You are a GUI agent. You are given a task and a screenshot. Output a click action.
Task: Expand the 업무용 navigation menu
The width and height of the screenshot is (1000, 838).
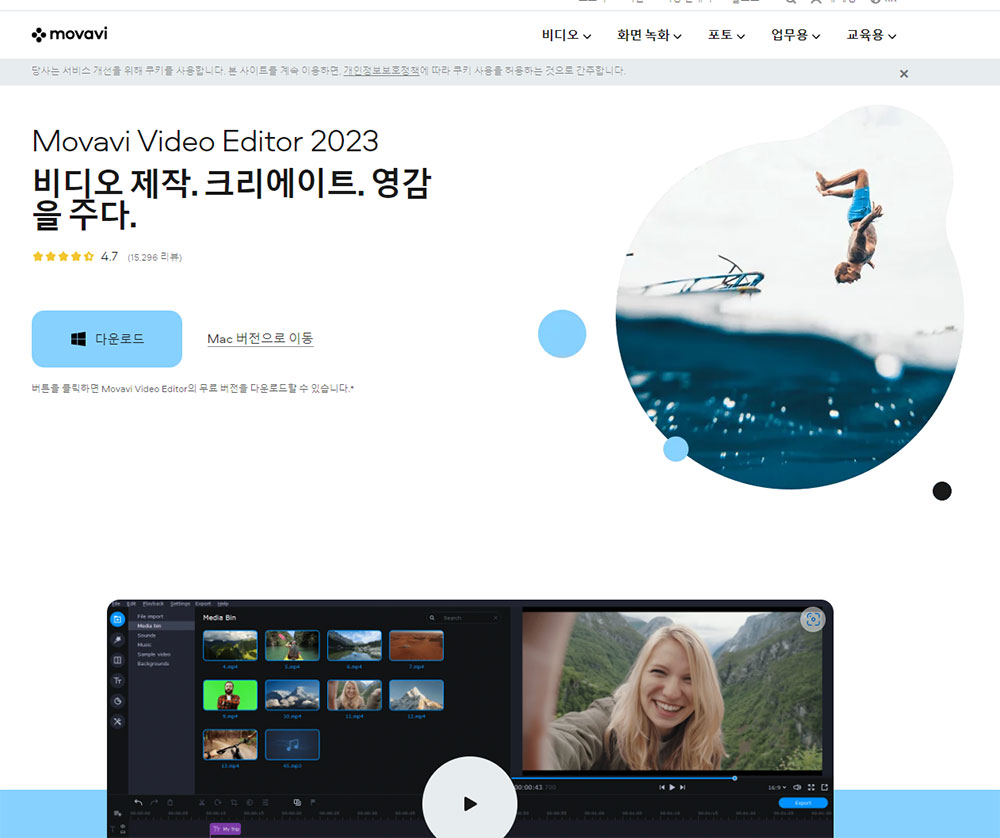coord(795,35)
